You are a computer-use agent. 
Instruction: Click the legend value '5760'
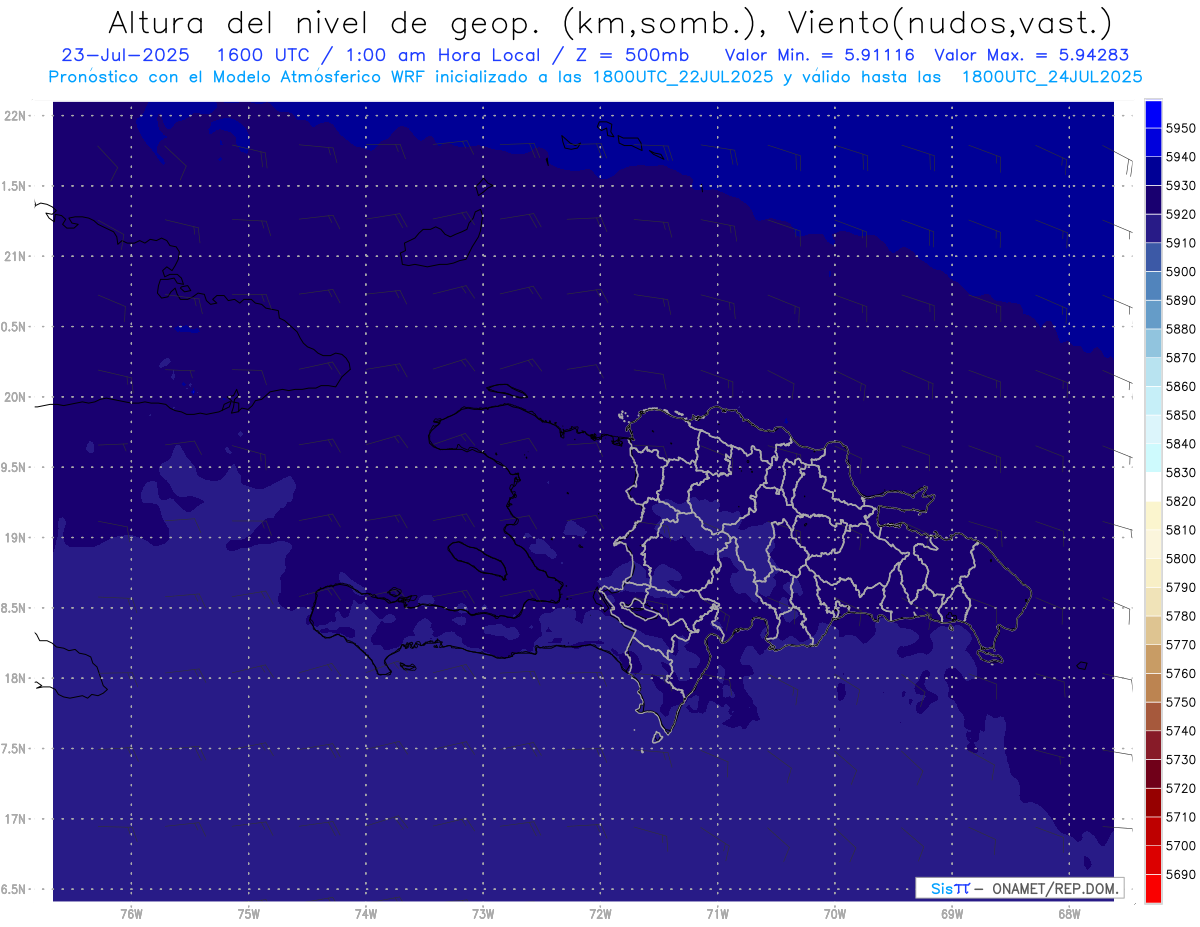tap(1181, 673)
